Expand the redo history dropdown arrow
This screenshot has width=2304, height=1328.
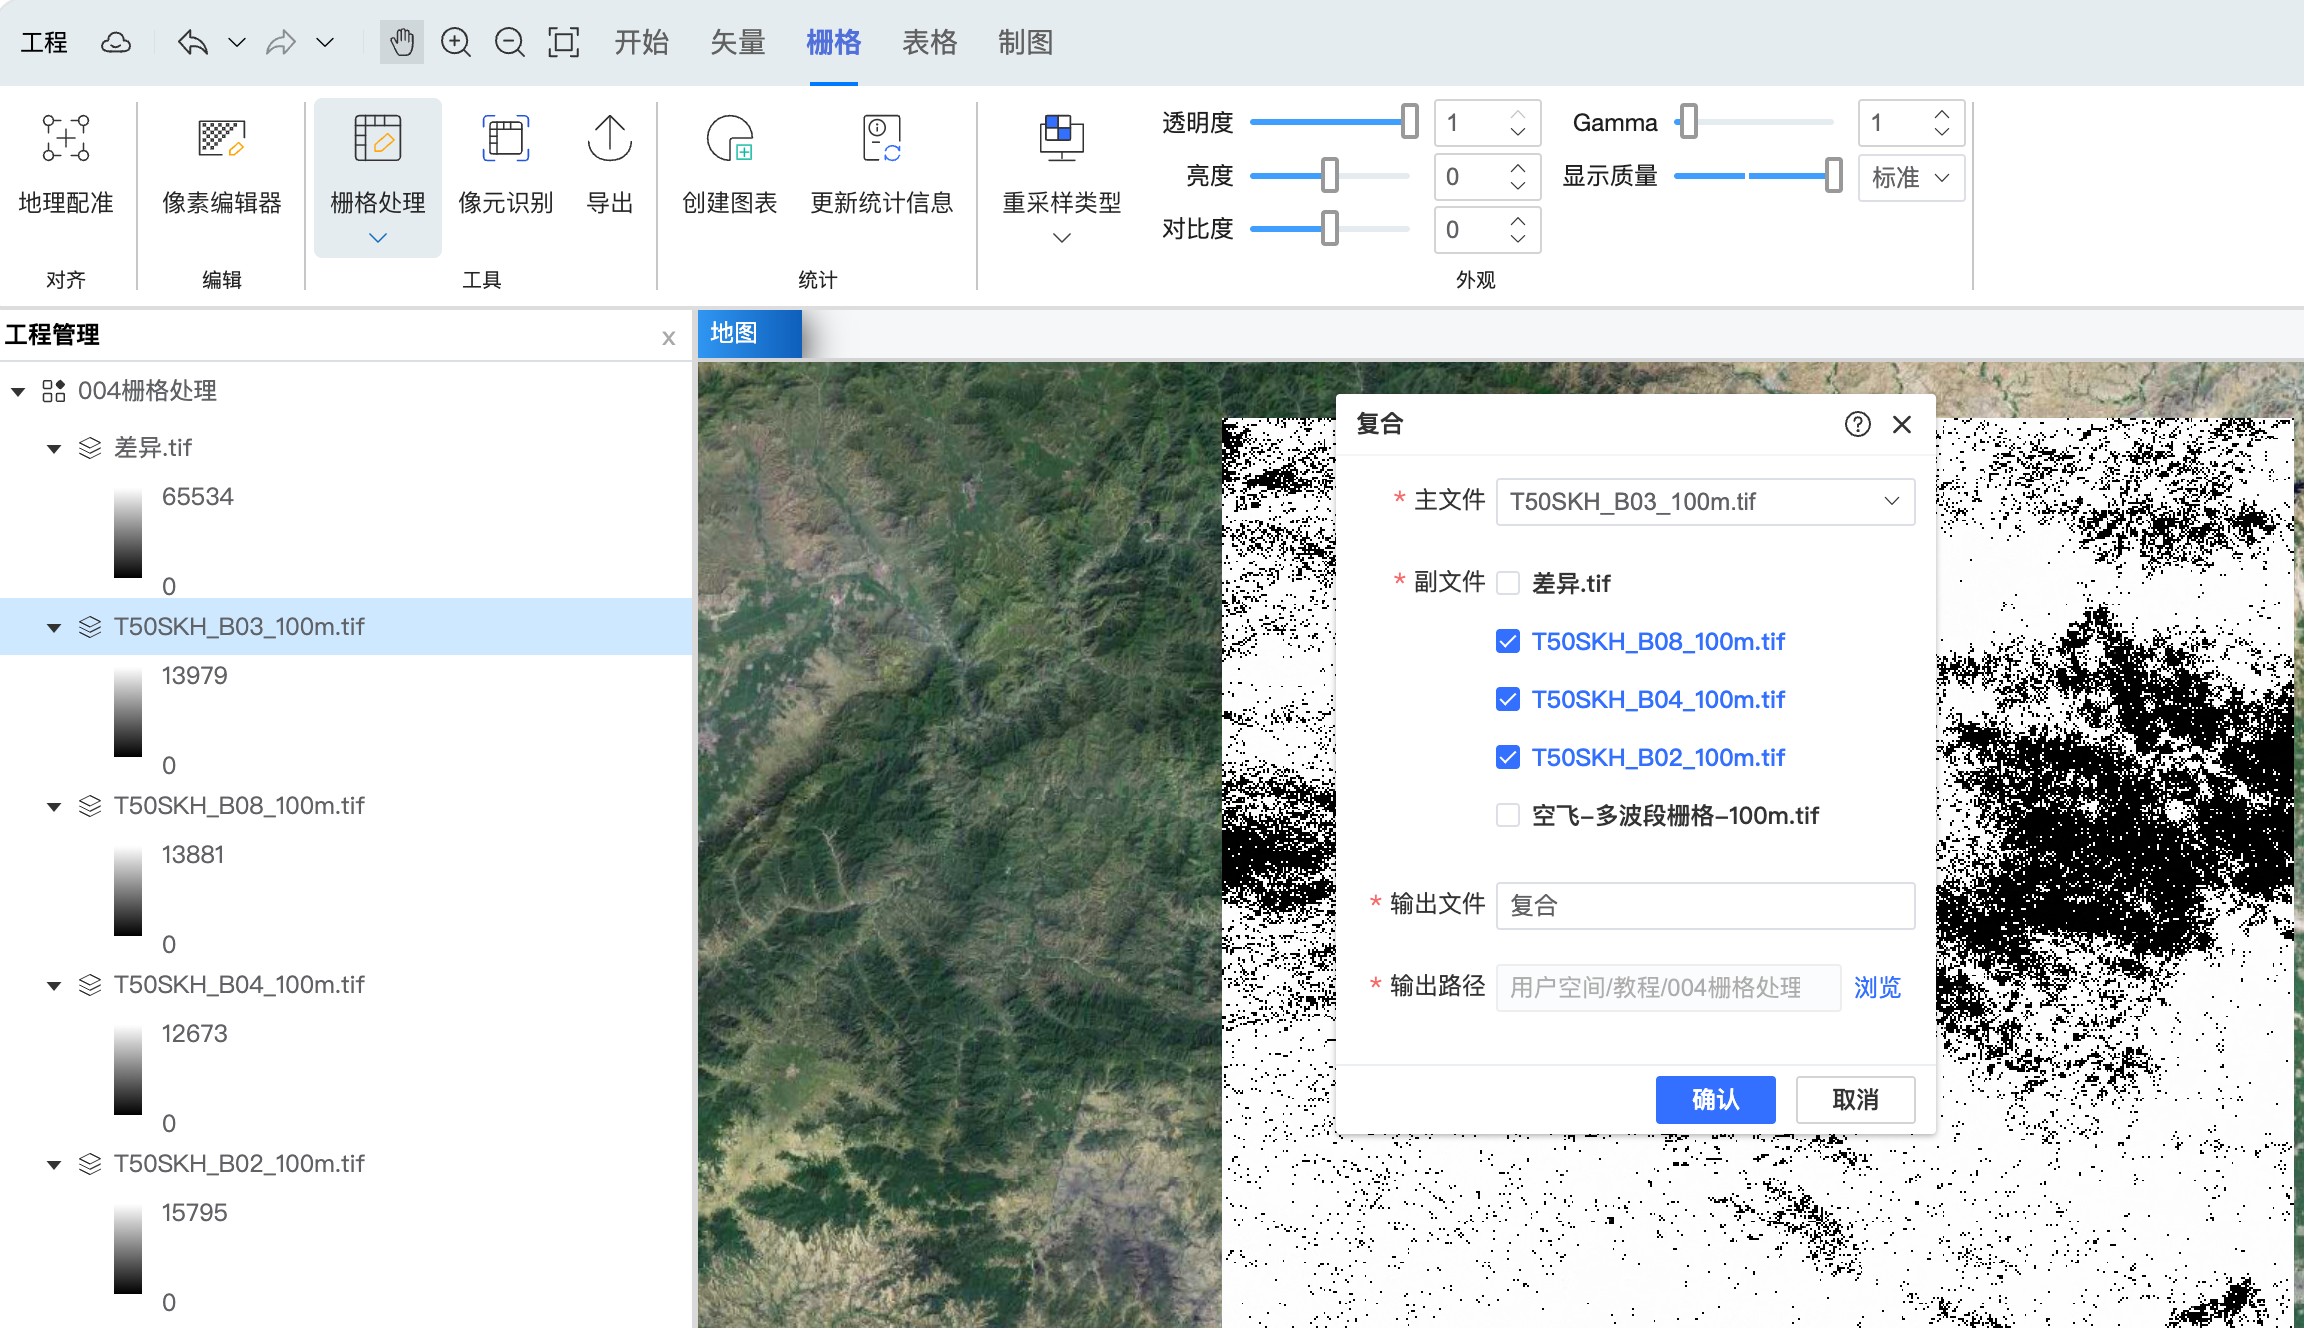tap(325, 42)
